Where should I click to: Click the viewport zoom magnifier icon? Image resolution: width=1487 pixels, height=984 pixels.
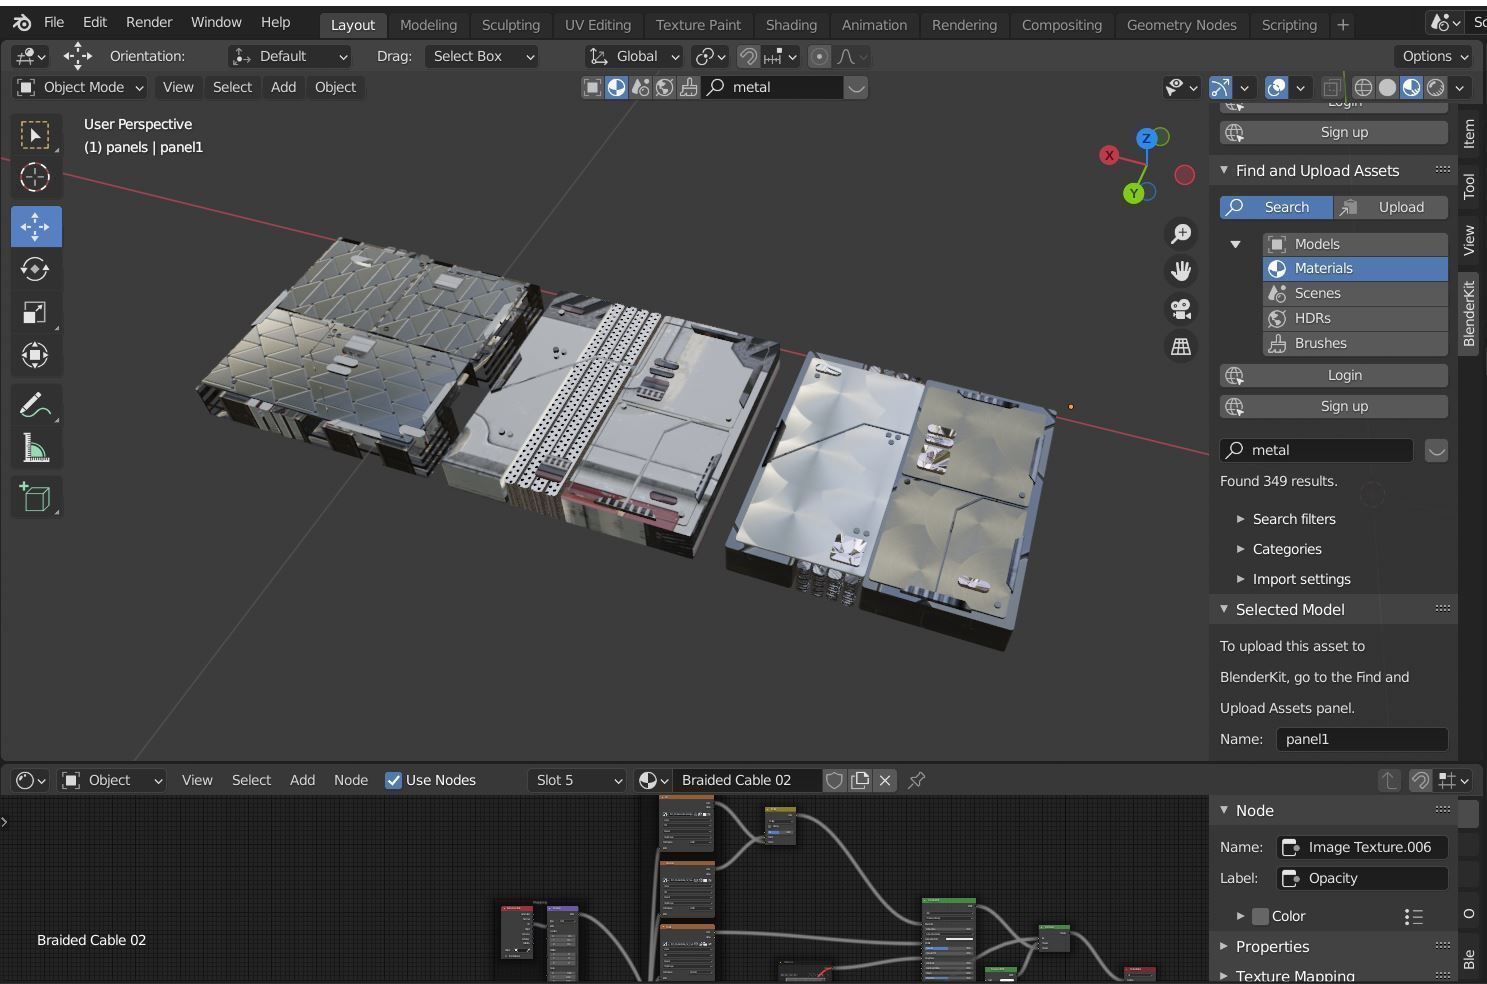1181,233
